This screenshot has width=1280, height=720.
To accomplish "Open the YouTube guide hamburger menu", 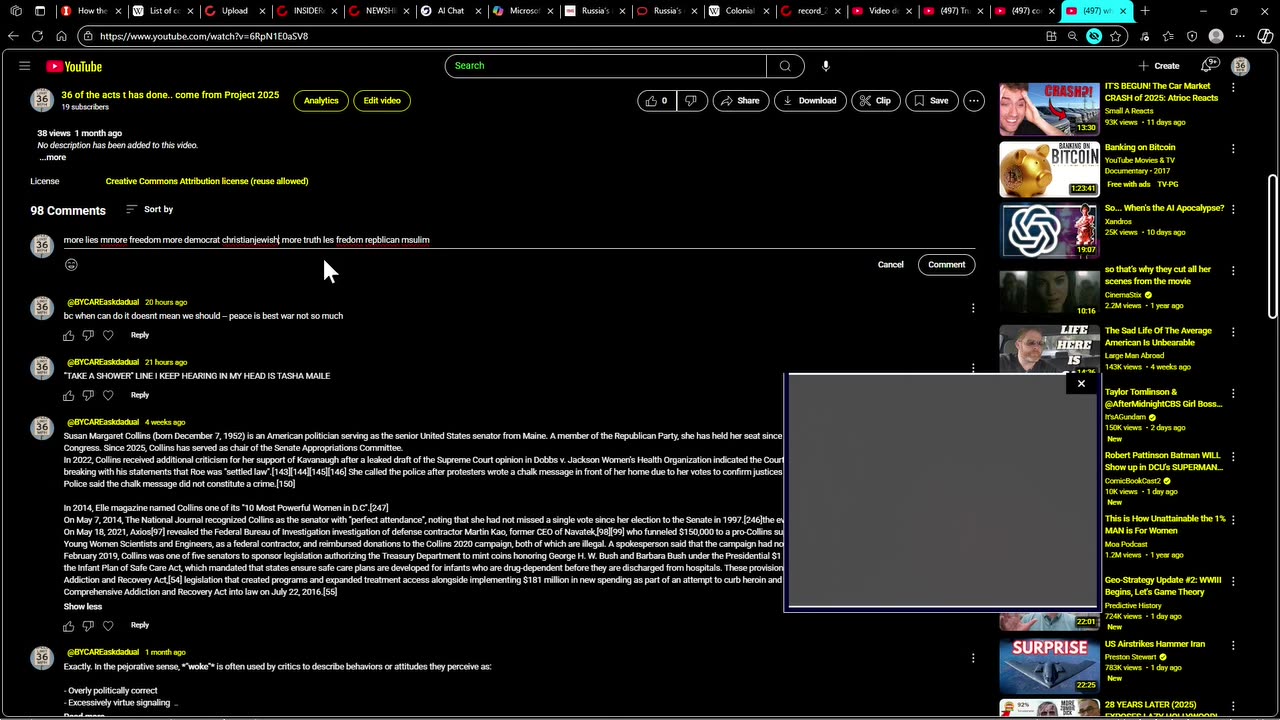I will (24, 66).
